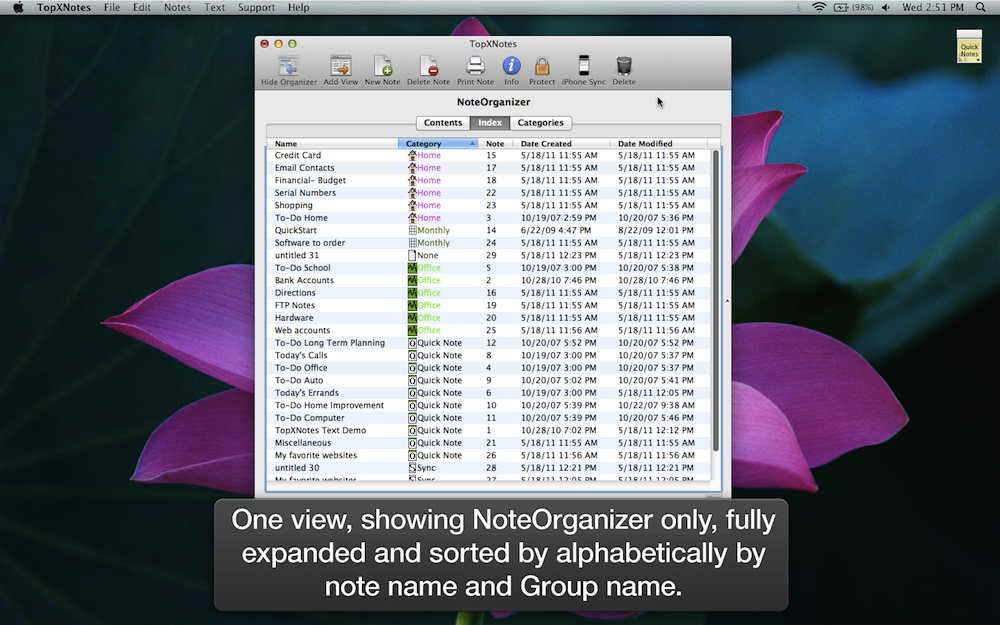Image resolution: width=1000 pixels, height=625 pixels.
Task: Open the Help menu
Action: (x=298, y=8)
